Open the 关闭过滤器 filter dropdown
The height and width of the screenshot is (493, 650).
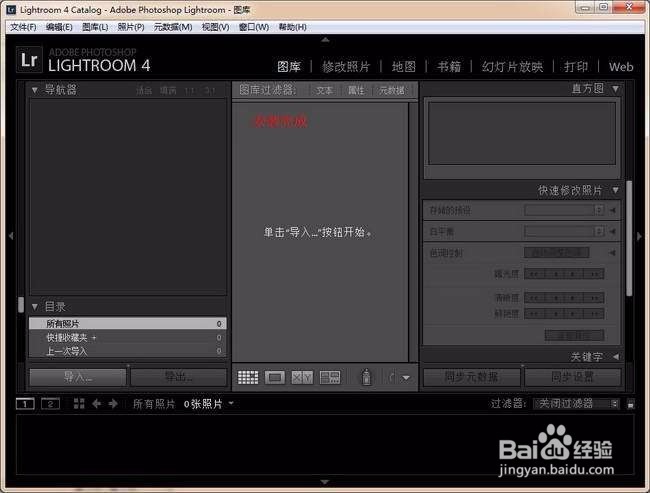coord(576,403)
